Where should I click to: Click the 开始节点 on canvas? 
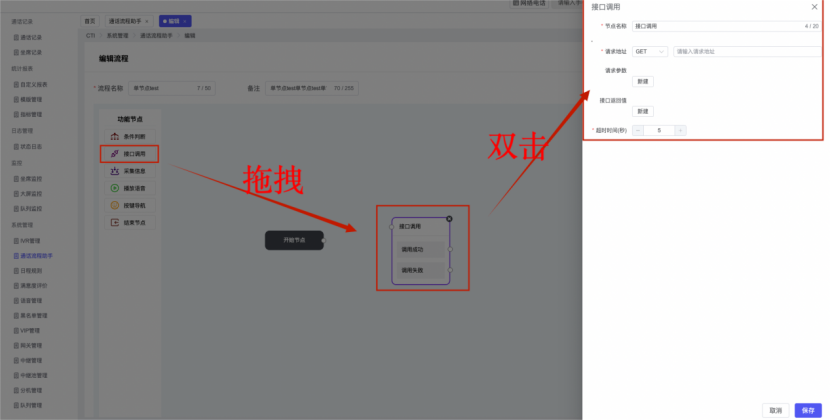tap(295, 240)
